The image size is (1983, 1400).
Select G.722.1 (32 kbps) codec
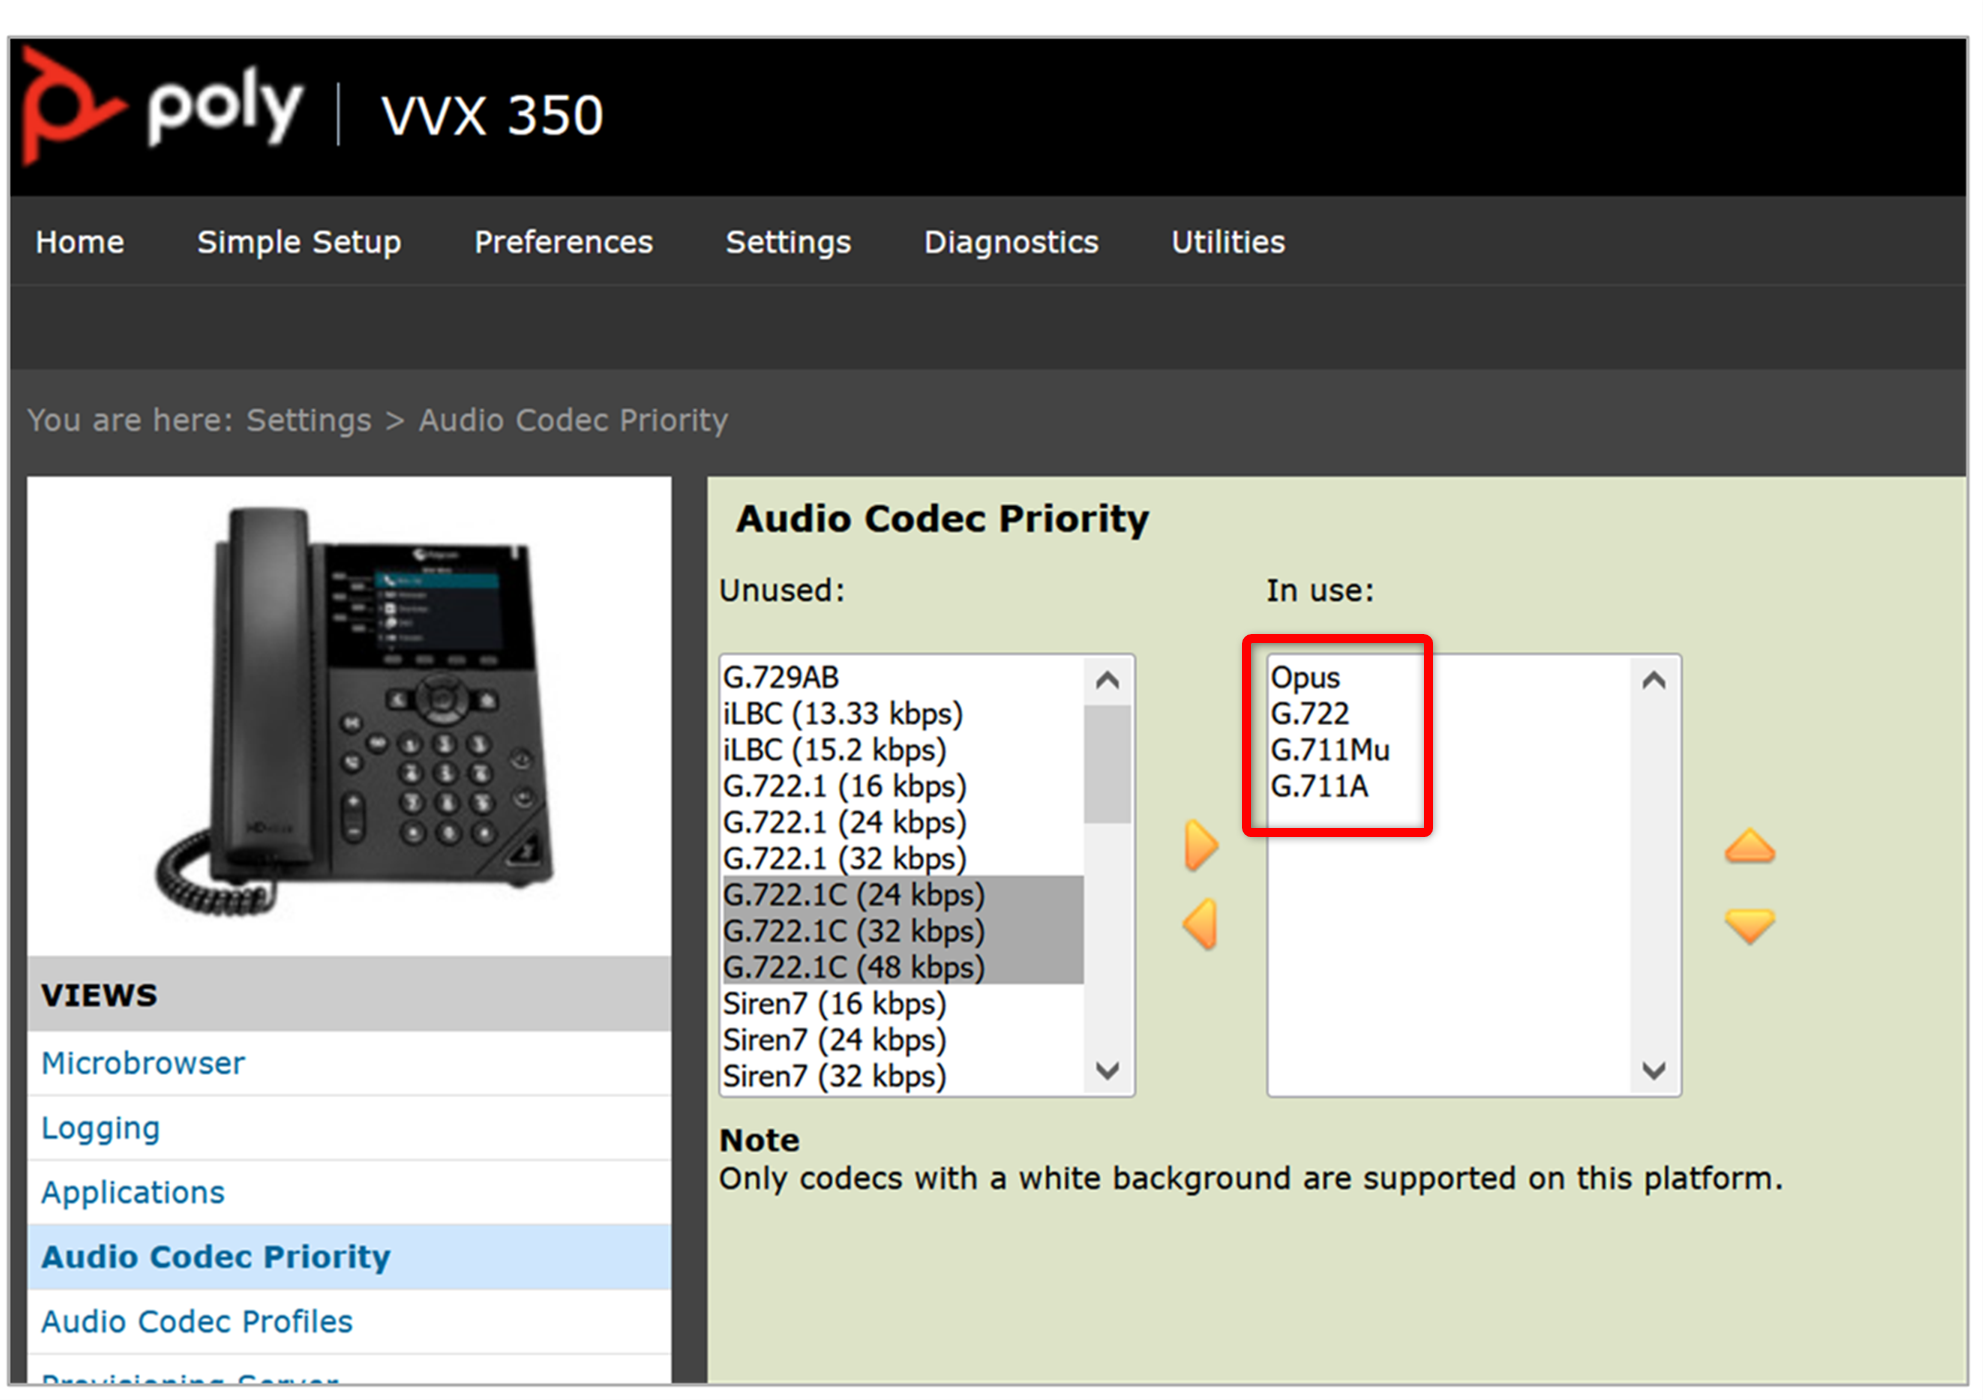(x=902, y=858)
